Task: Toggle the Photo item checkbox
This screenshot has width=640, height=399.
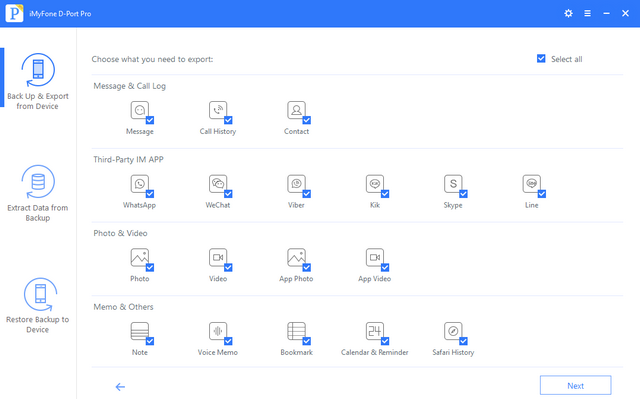Action: (x=150, y=267)
